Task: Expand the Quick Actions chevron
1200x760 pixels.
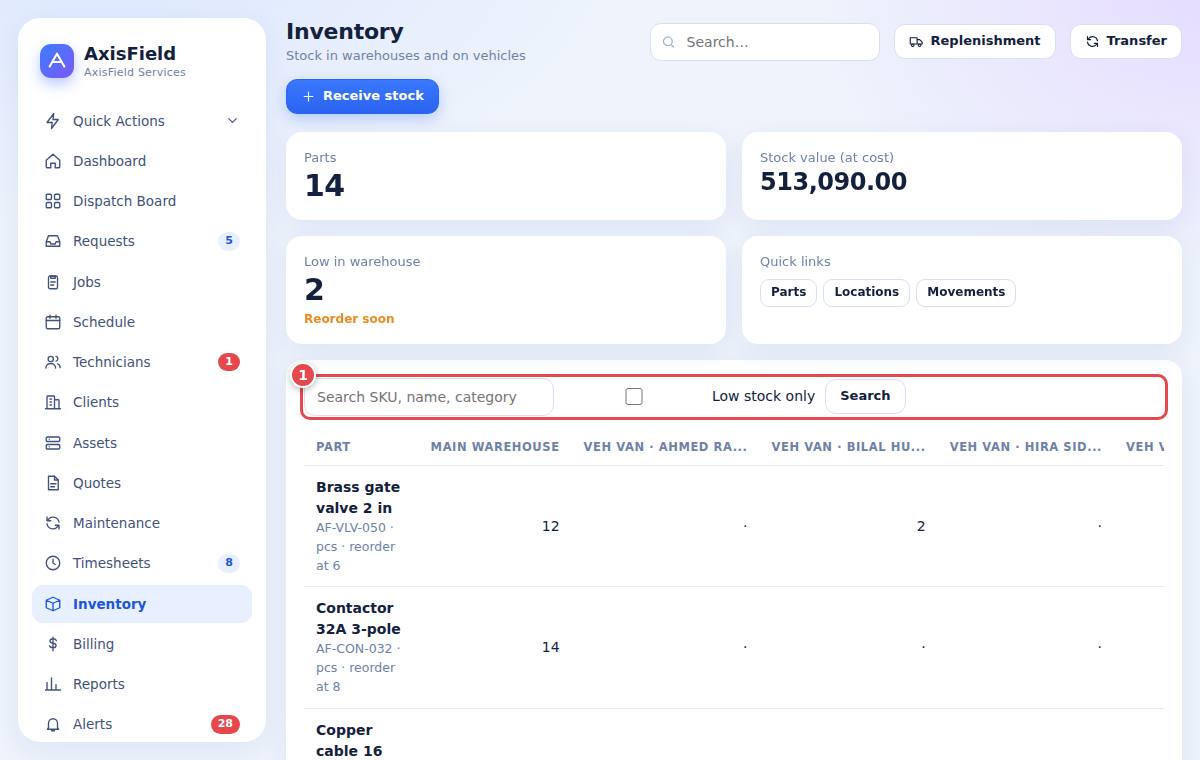Action: click(232, 121)
